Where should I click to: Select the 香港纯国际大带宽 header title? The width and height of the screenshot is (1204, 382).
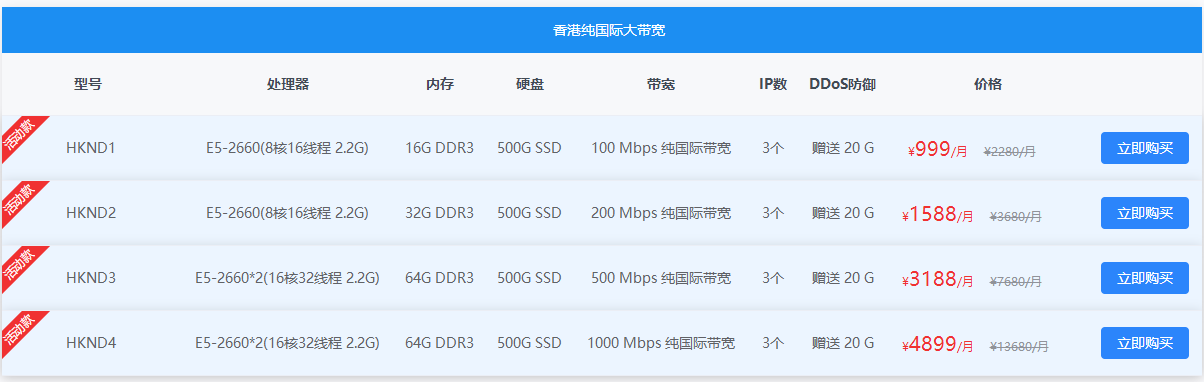609,30
